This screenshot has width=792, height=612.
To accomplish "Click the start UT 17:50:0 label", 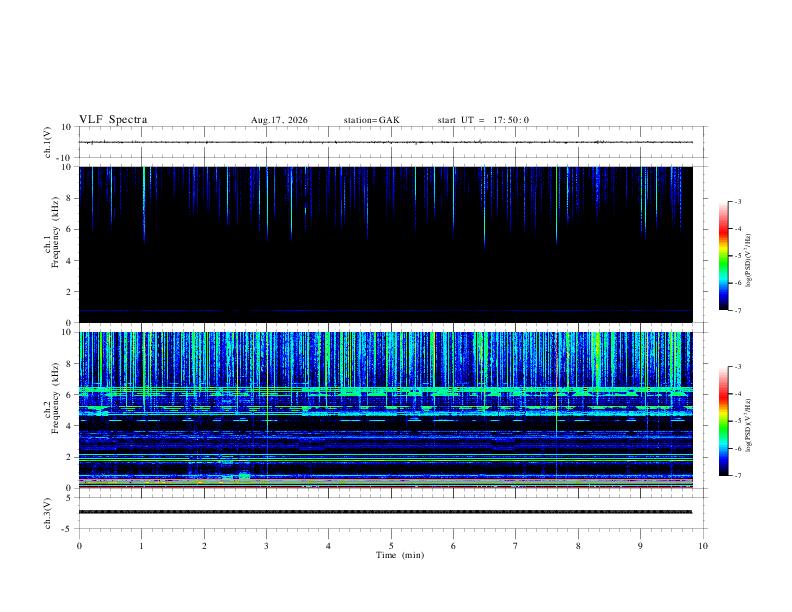I will (x=483, y=120).
